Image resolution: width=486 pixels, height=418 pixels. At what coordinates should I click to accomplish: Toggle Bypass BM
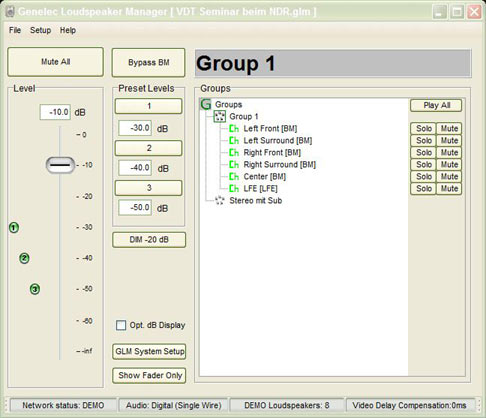[x=148, y=62]
